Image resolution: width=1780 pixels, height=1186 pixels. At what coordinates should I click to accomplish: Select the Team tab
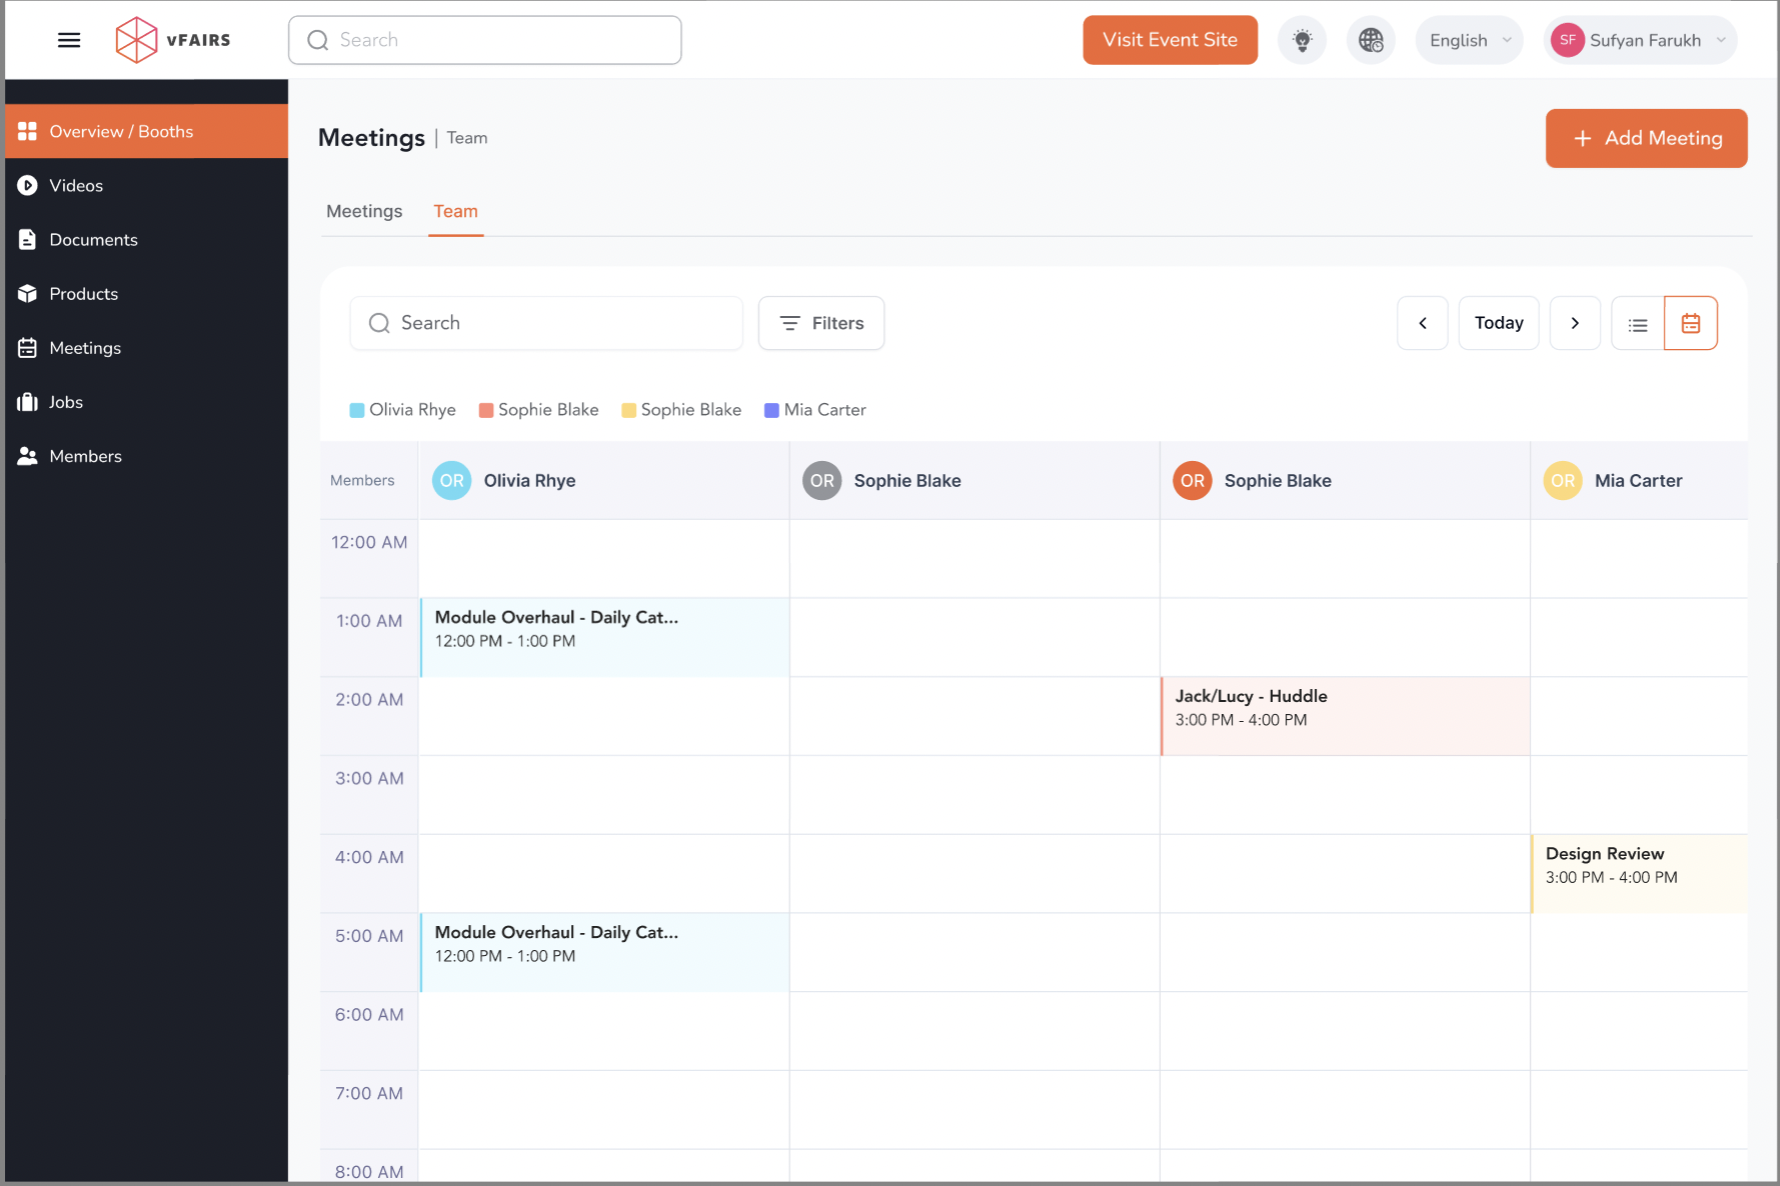455,212
